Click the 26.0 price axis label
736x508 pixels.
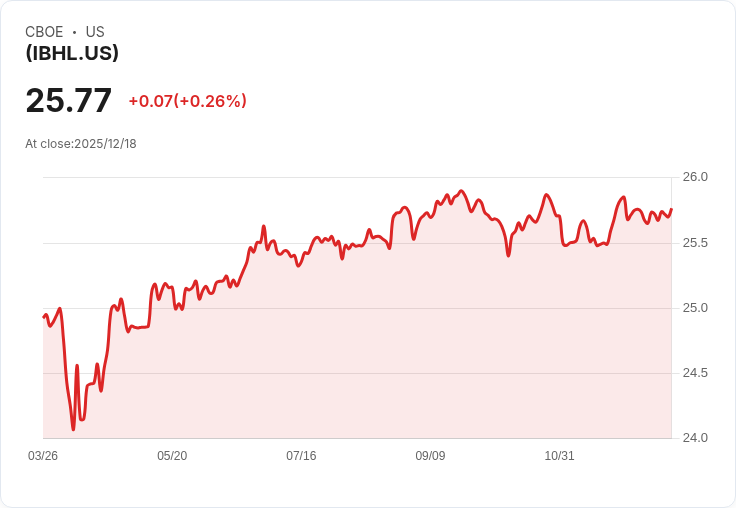(x=695, y=177)
